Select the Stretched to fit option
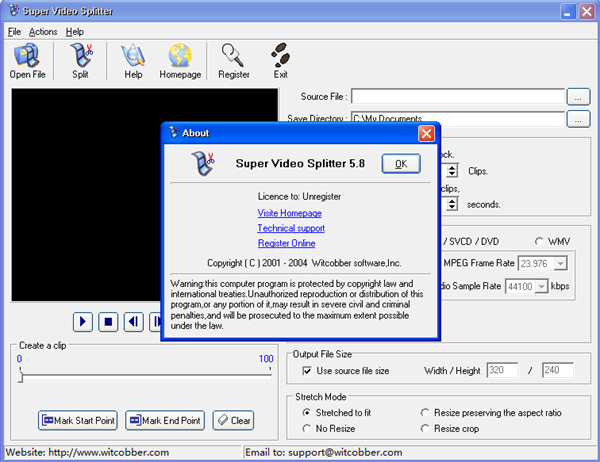 click(x=307, y=412)
